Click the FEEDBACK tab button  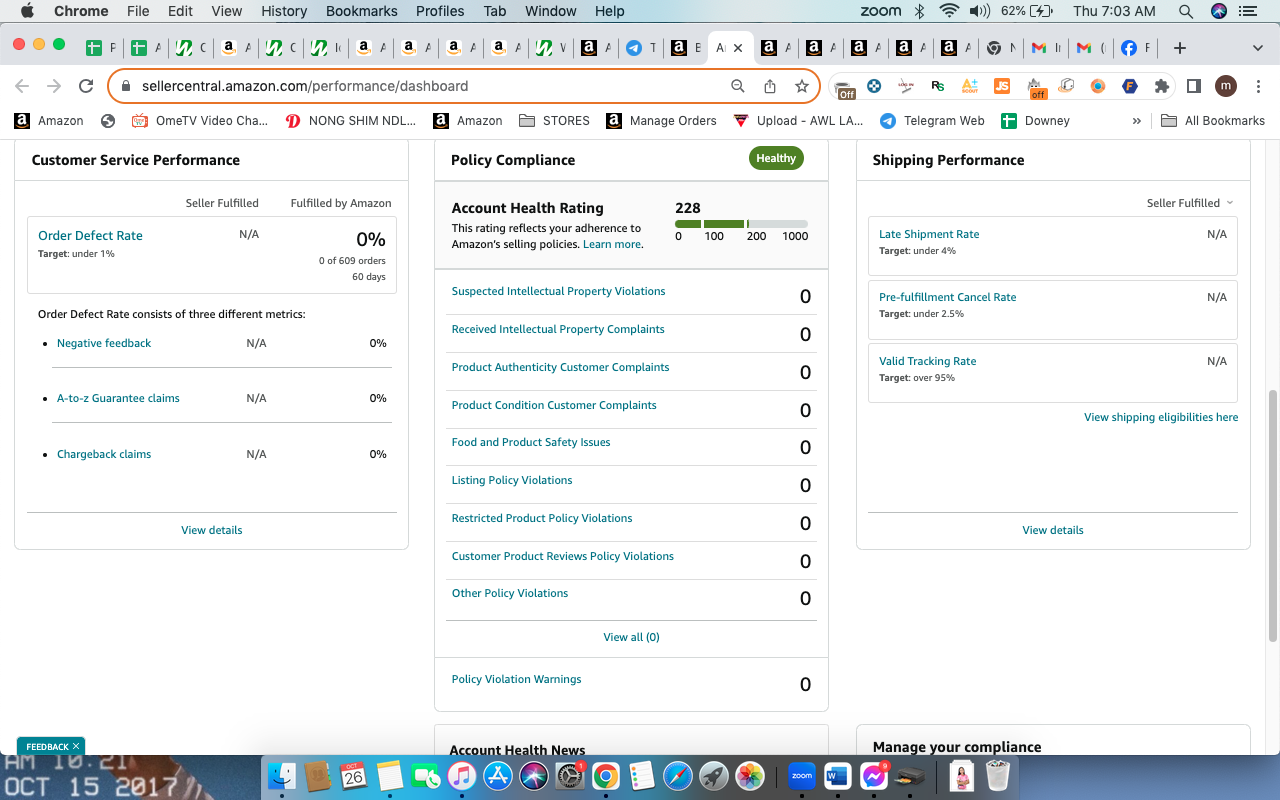pos(51,746)
